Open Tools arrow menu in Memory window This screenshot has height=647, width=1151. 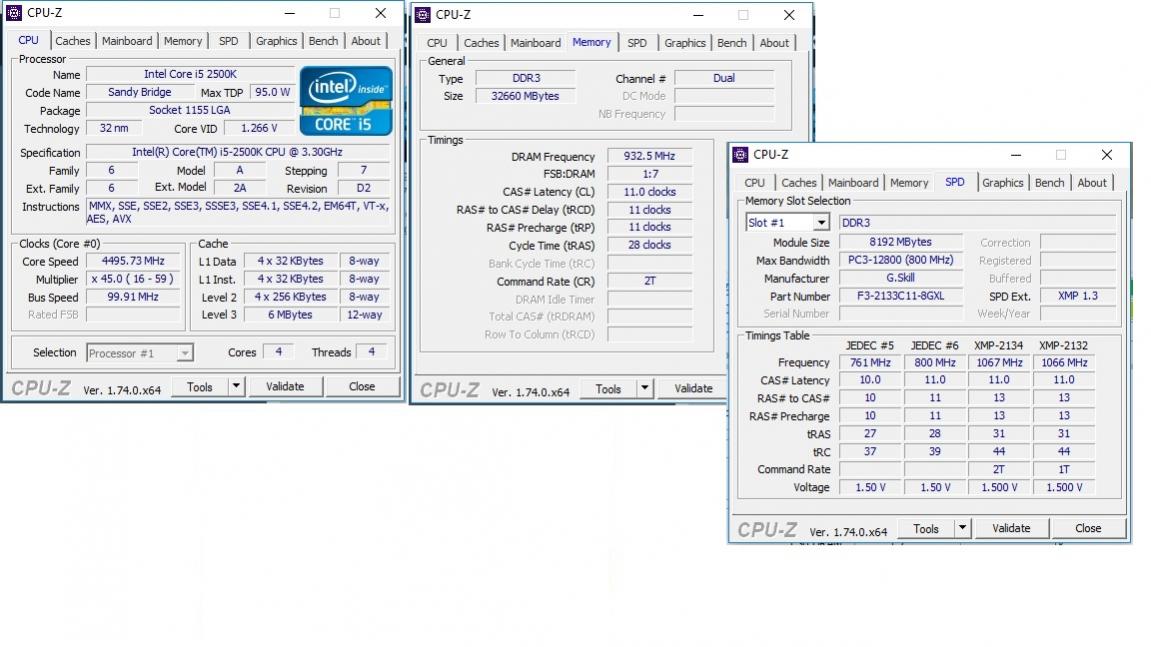tap(644, 389)
